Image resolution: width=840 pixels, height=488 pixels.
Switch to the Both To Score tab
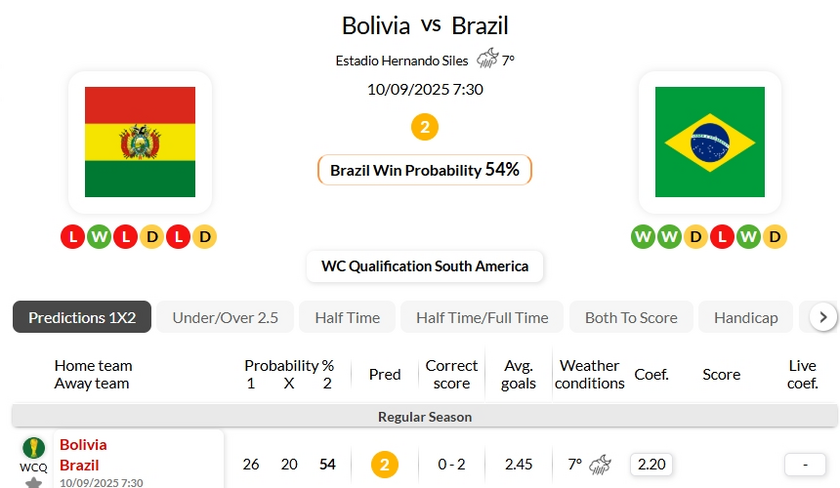click(x=631, y=317)
